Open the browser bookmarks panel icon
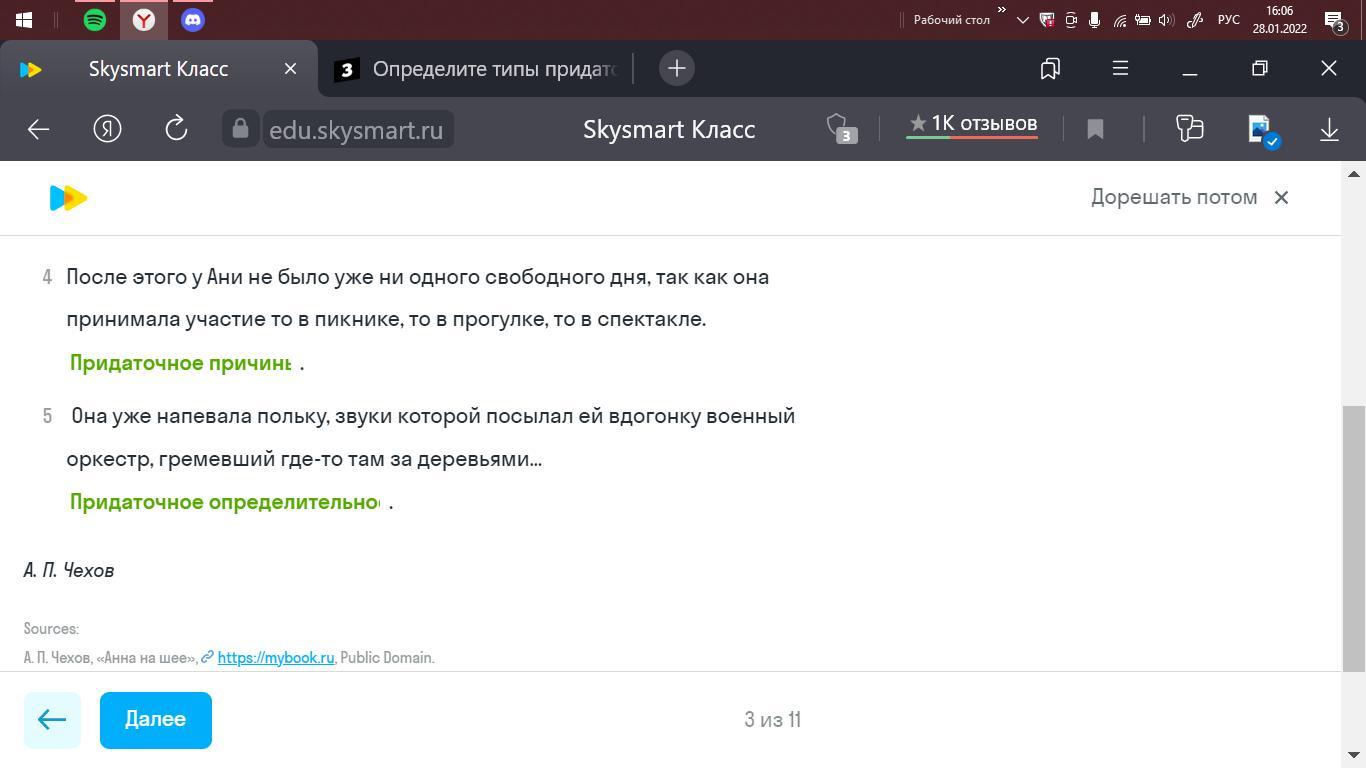The height and width of the screenshot is (768, 1366). pos(1050,68)
